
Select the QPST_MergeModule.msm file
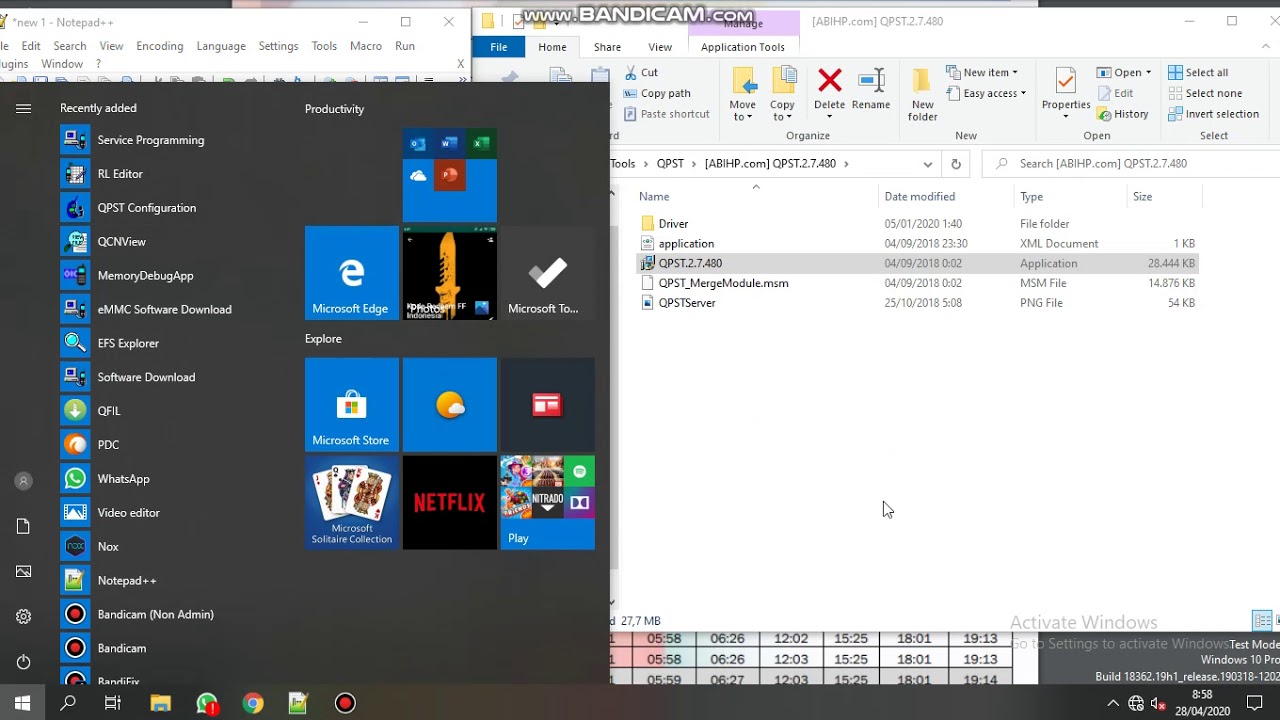(723, 283)
